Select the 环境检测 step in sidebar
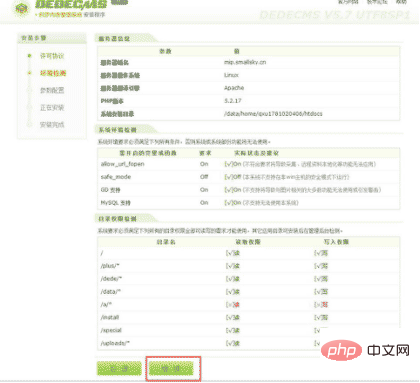Viewport: 420px width, 383px height. click(x=53, y=73)
